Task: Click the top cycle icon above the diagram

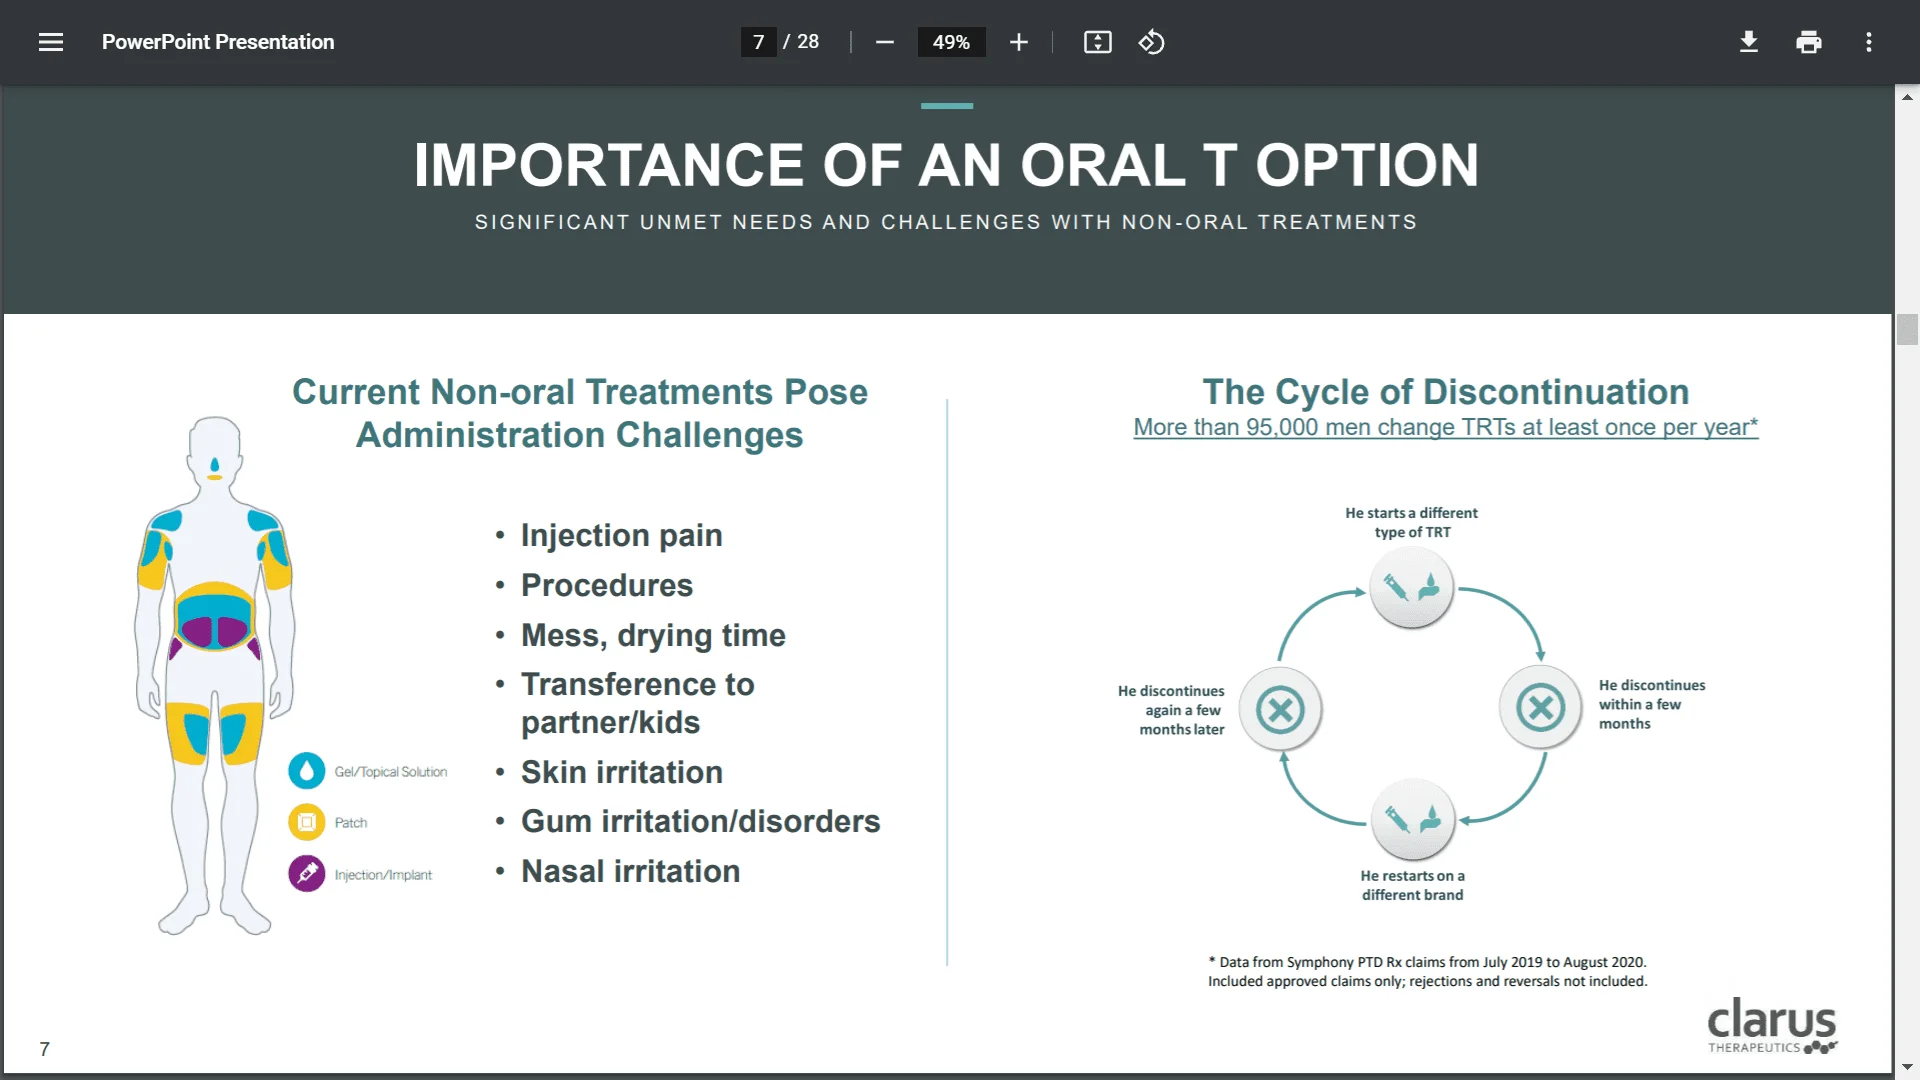Action: click(1411, 587)
